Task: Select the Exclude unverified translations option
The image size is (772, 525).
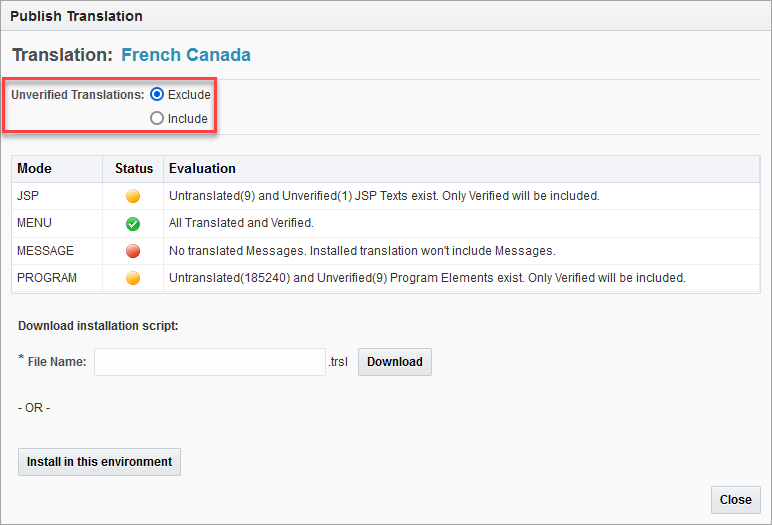Action: (x=157, y=94)
